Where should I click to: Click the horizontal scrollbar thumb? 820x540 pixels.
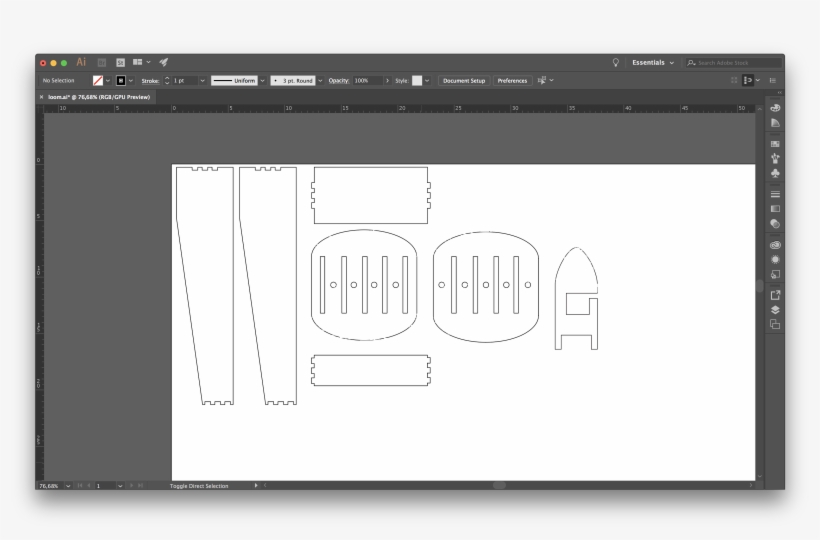[x=499, y=485]
